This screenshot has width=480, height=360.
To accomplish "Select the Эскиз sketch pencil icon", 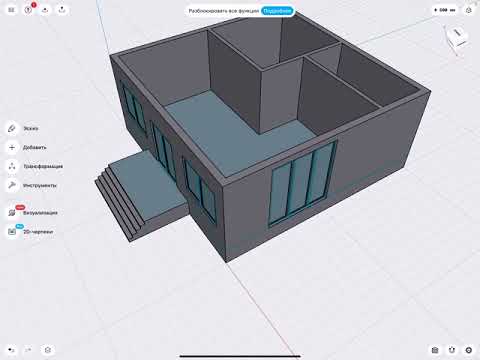I will coord(12,128).
